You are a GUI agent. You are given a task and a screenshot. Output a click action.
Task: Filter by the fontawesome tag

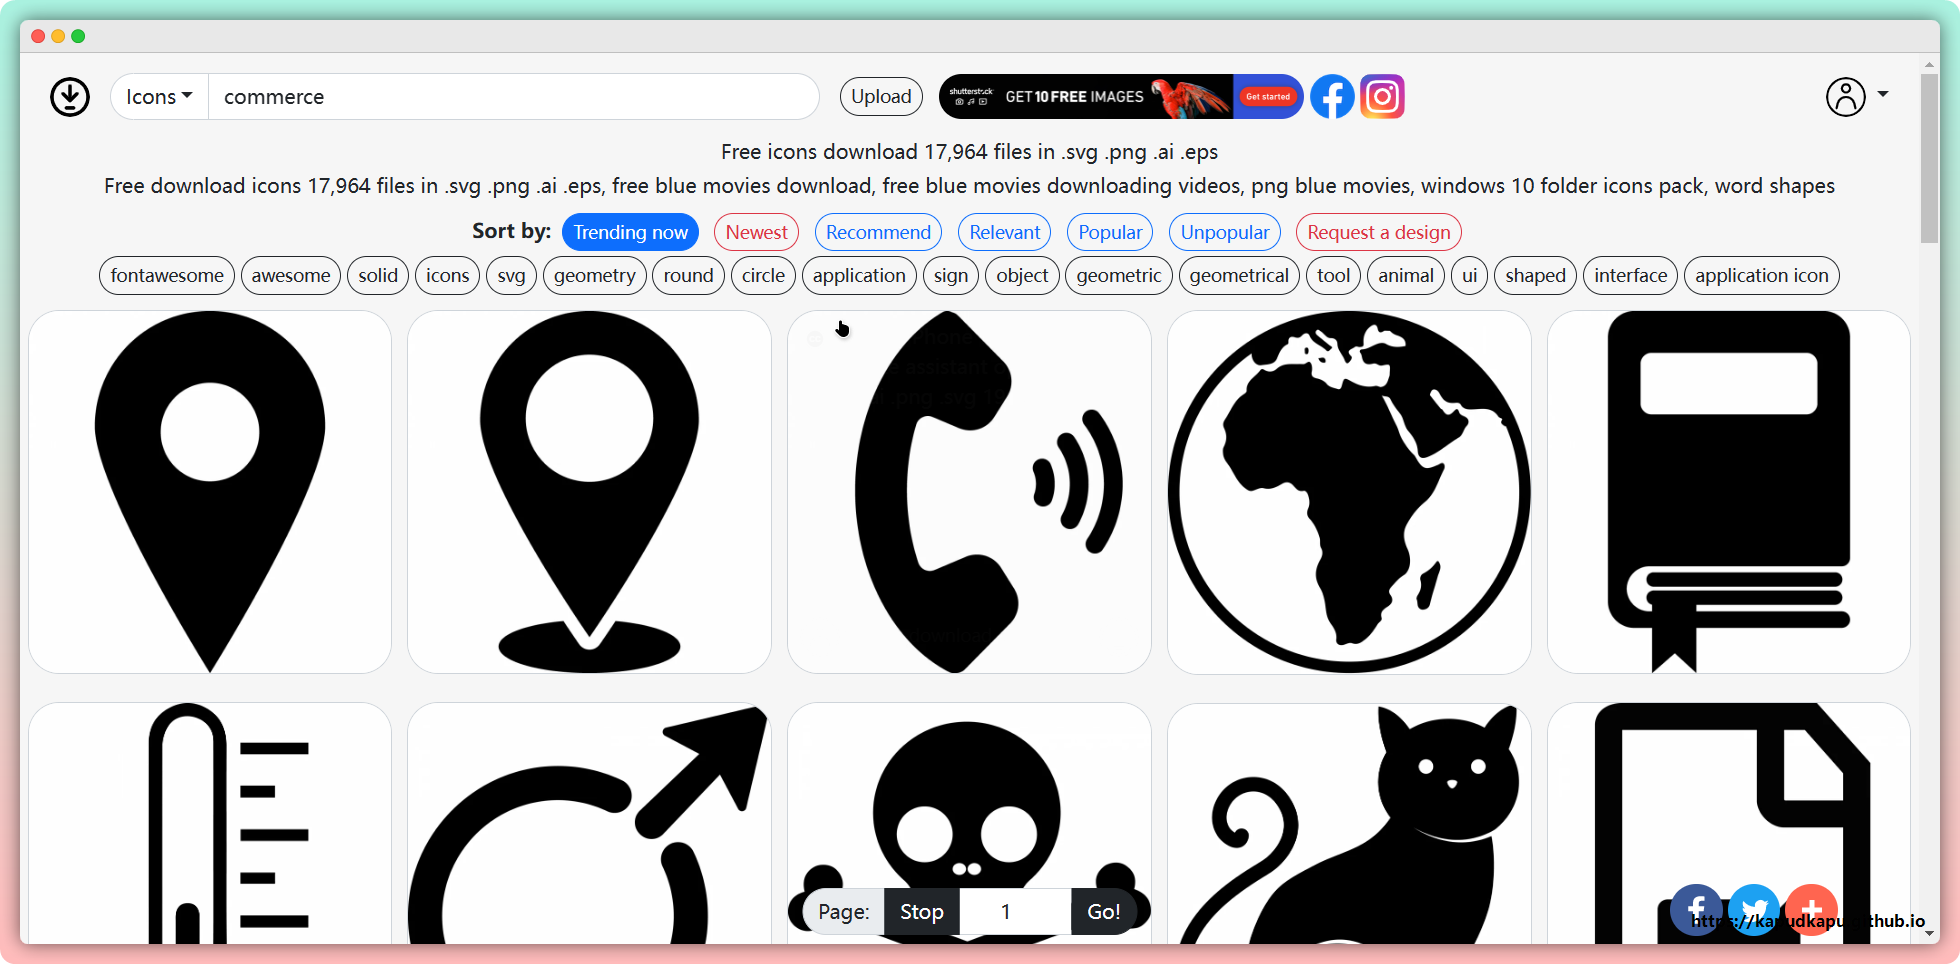click(167, 276)
